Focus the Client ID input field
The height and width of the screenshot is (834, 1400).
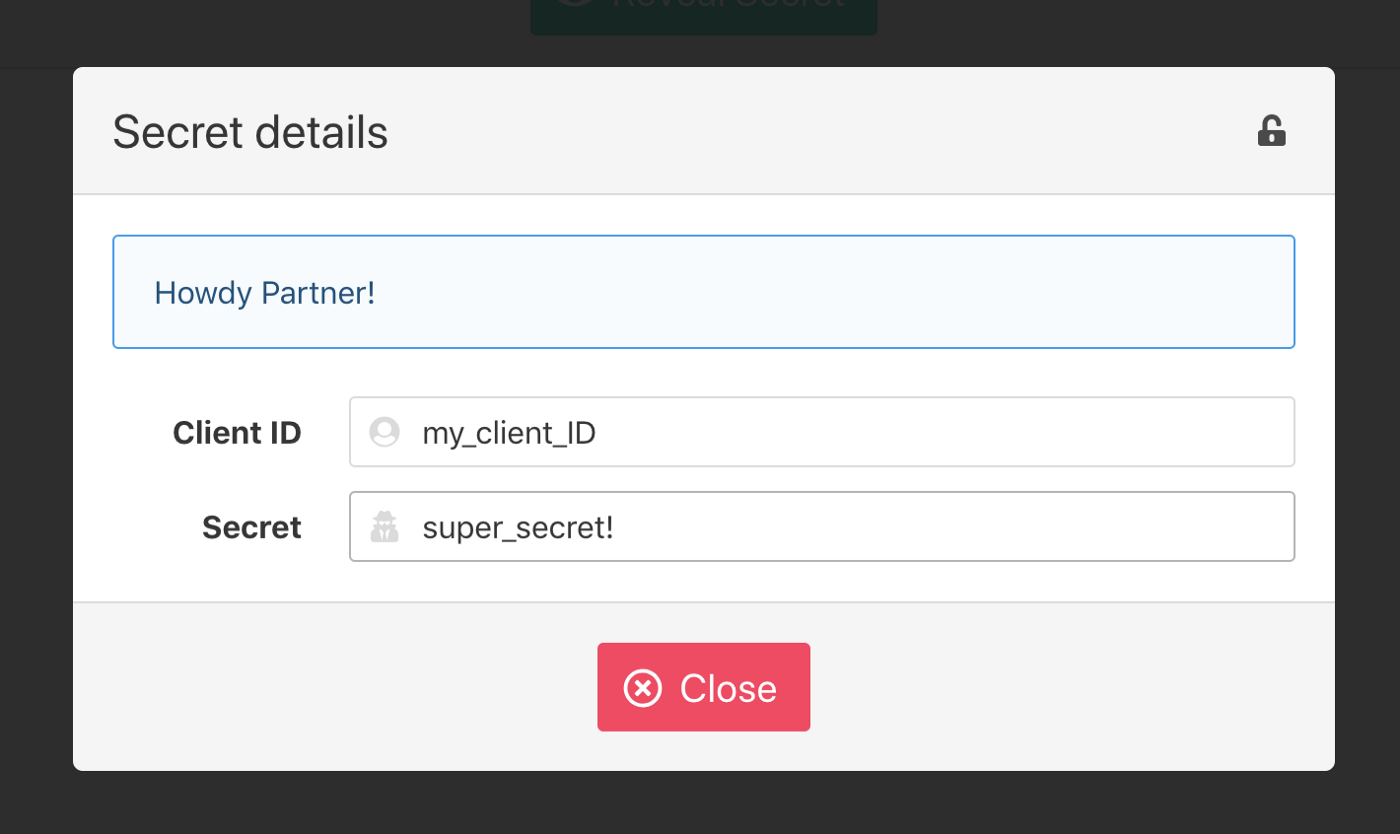pyautogui.click(x=822, y=432)
